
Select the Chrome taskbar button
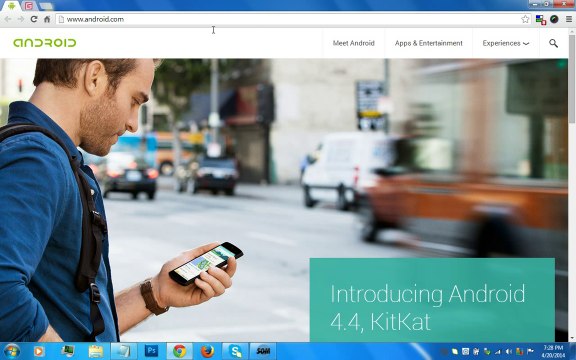tap(179, 351)
